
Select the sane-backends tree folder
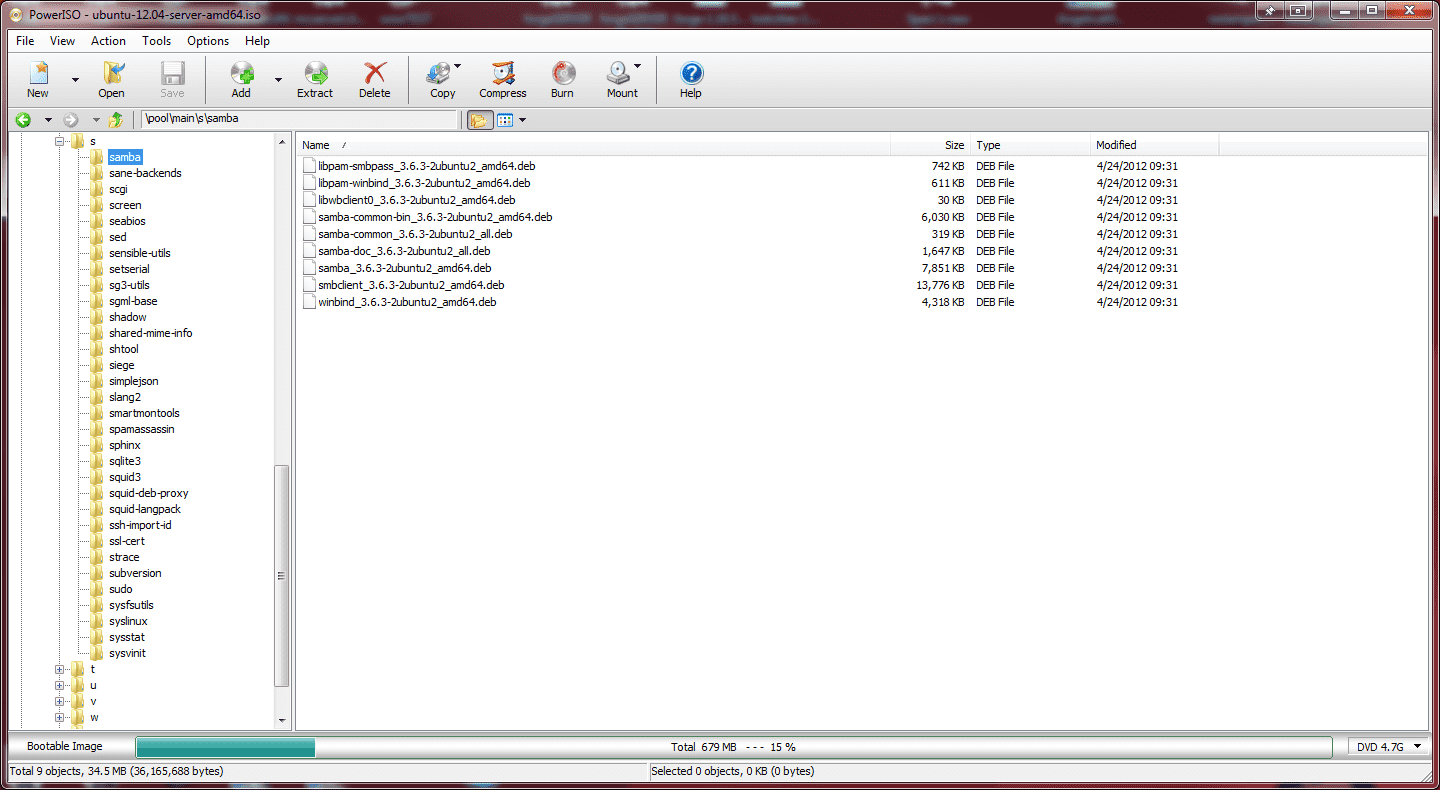pyautogui.click(x=145, y=173)
